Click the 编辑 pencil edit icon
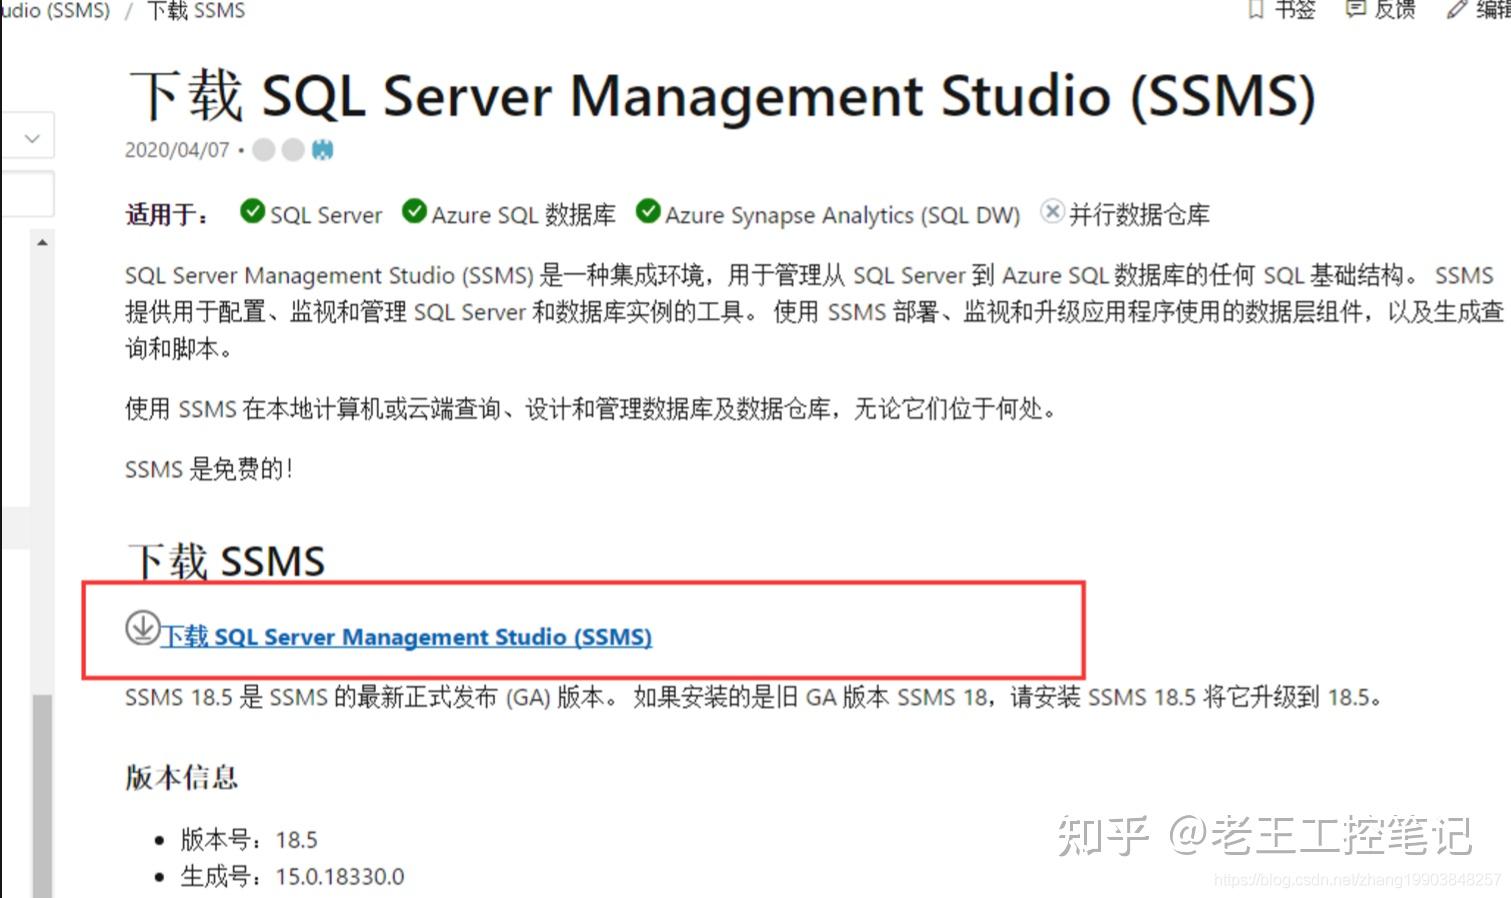 1456,10
